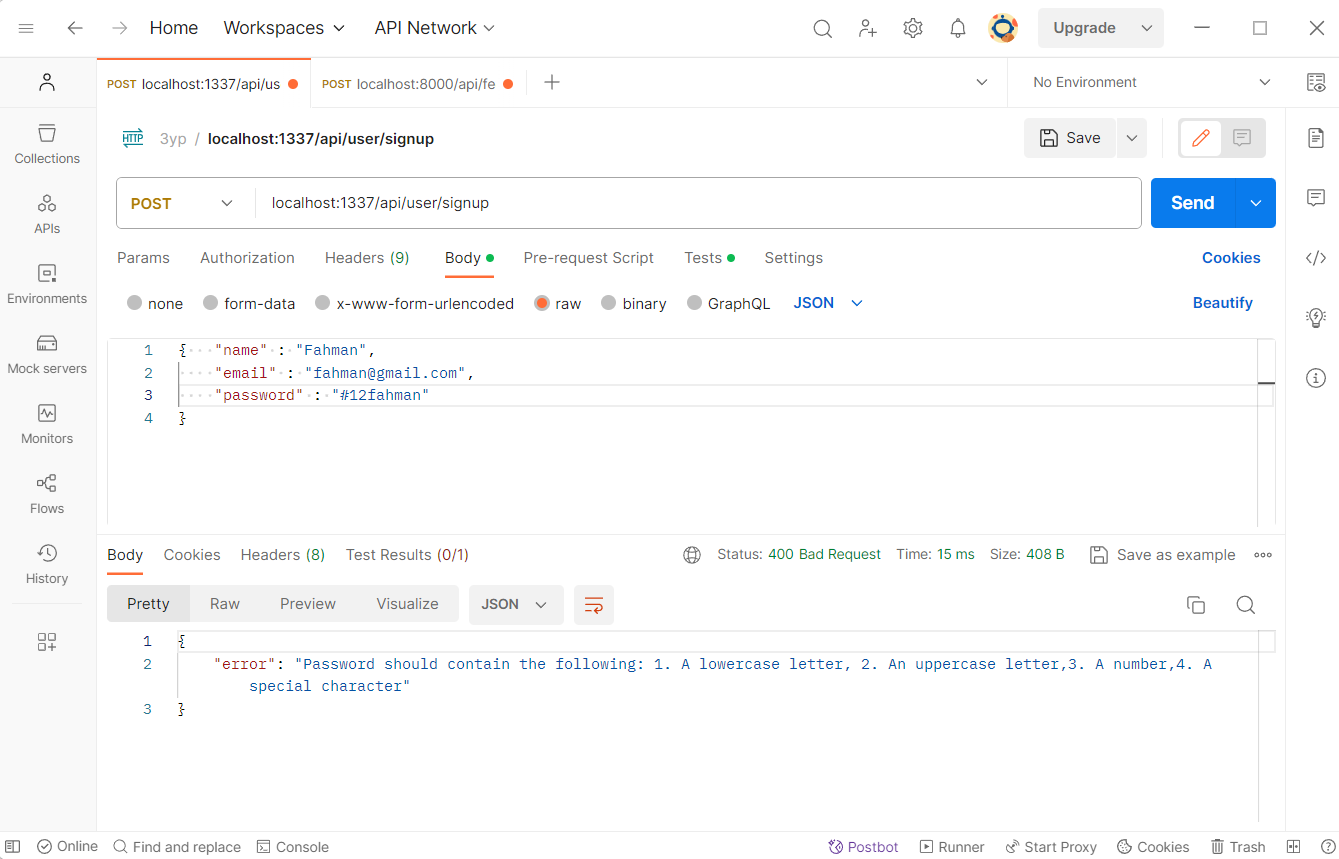Open the Save options dropdown arrow
This screenshot has width=1339, height=859.
(1132, 138)
